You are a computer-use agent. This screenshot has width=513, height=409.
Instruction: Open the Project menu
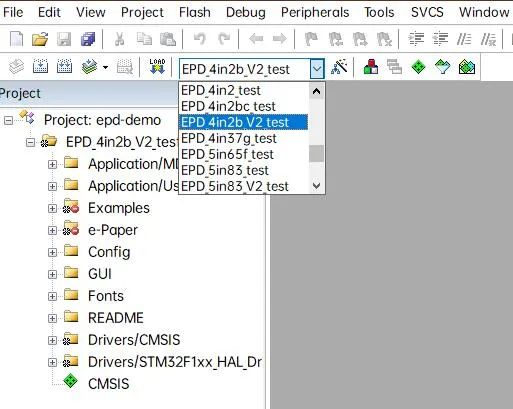[x=142, y=12]
